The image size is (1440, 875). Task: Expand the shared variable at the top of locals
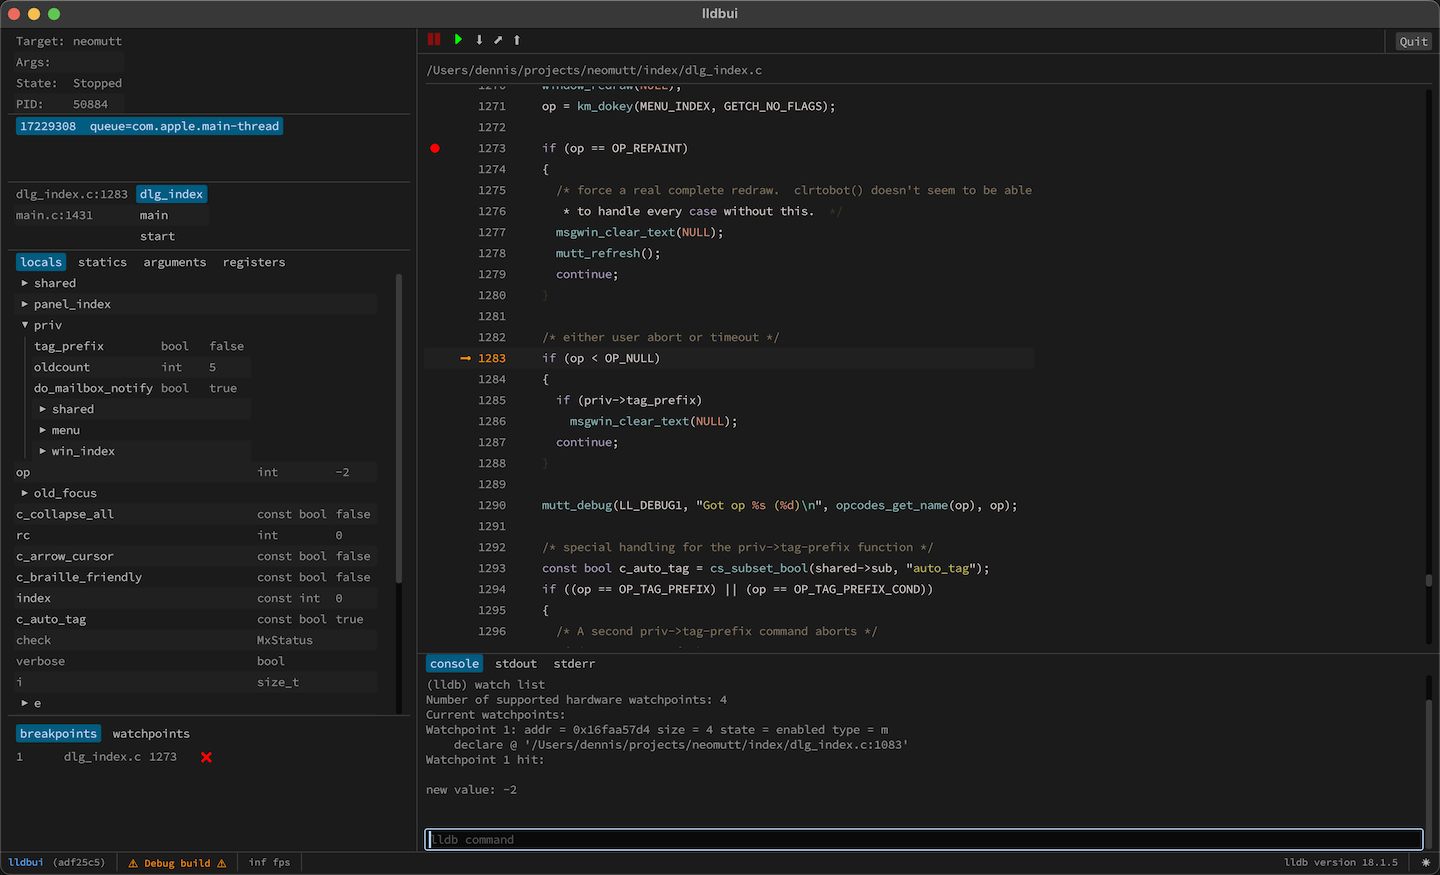click(25, 283)
